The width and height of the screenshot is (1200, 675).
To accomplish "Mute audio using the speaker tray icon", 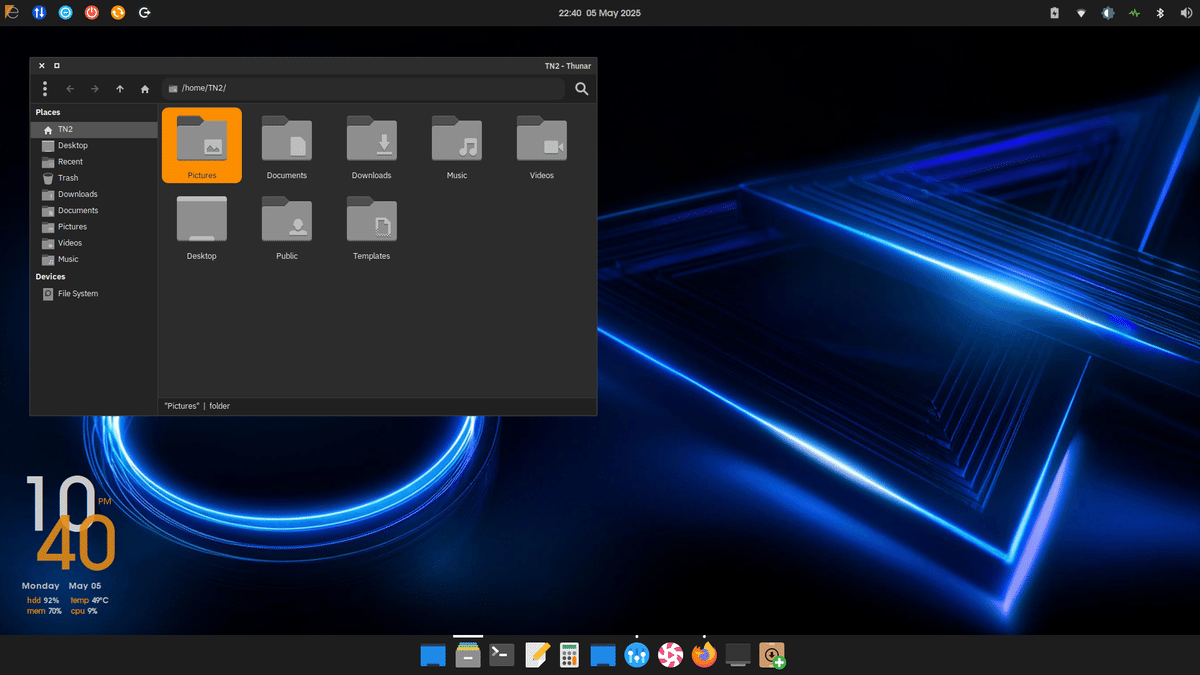I will point(1186,13).
